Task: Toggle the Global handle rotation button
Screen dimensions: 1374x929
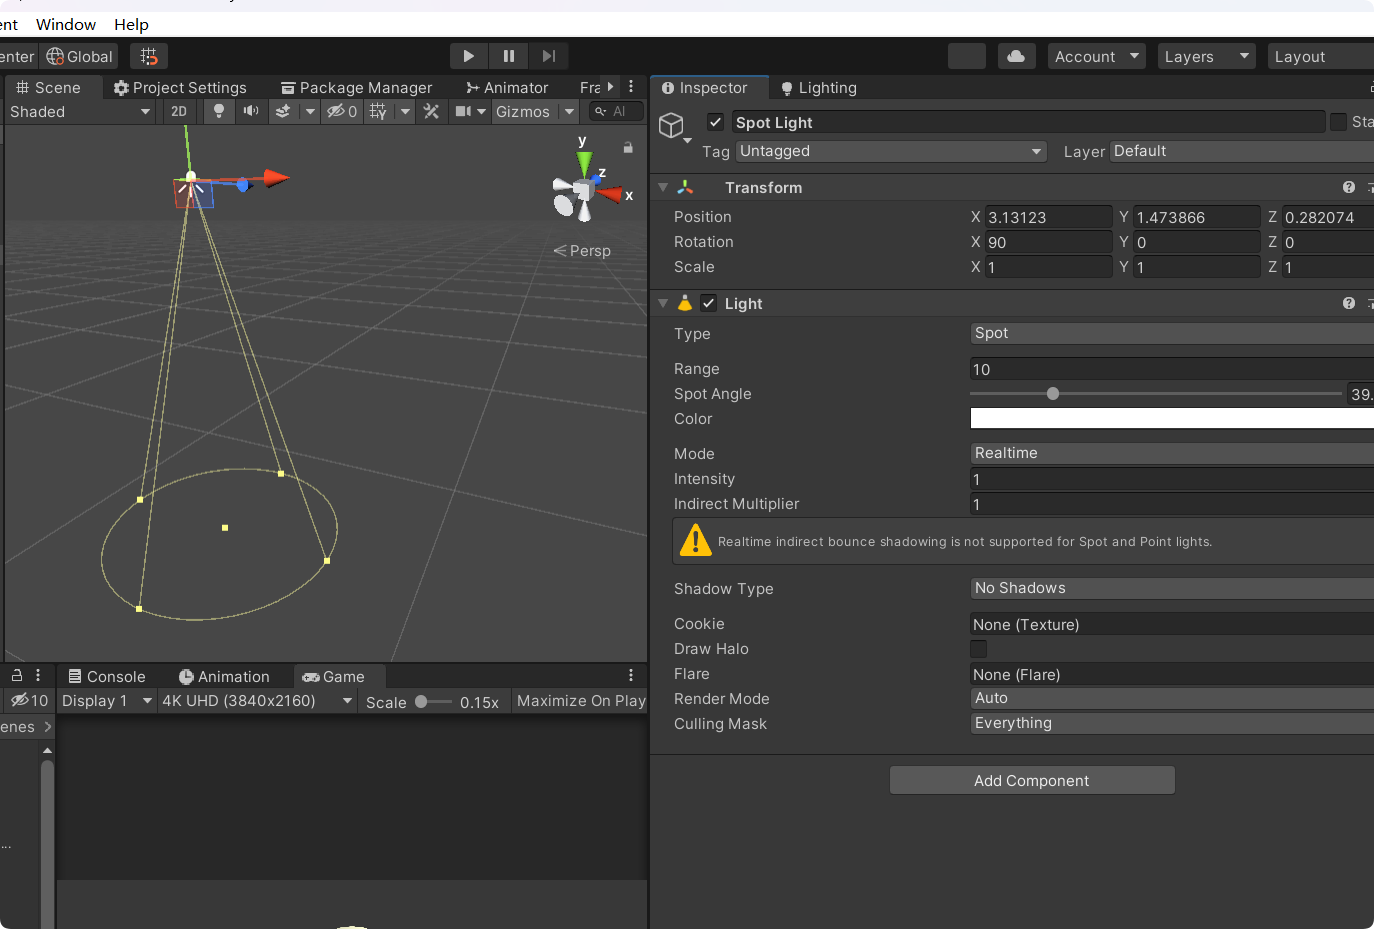Action: 80,57
